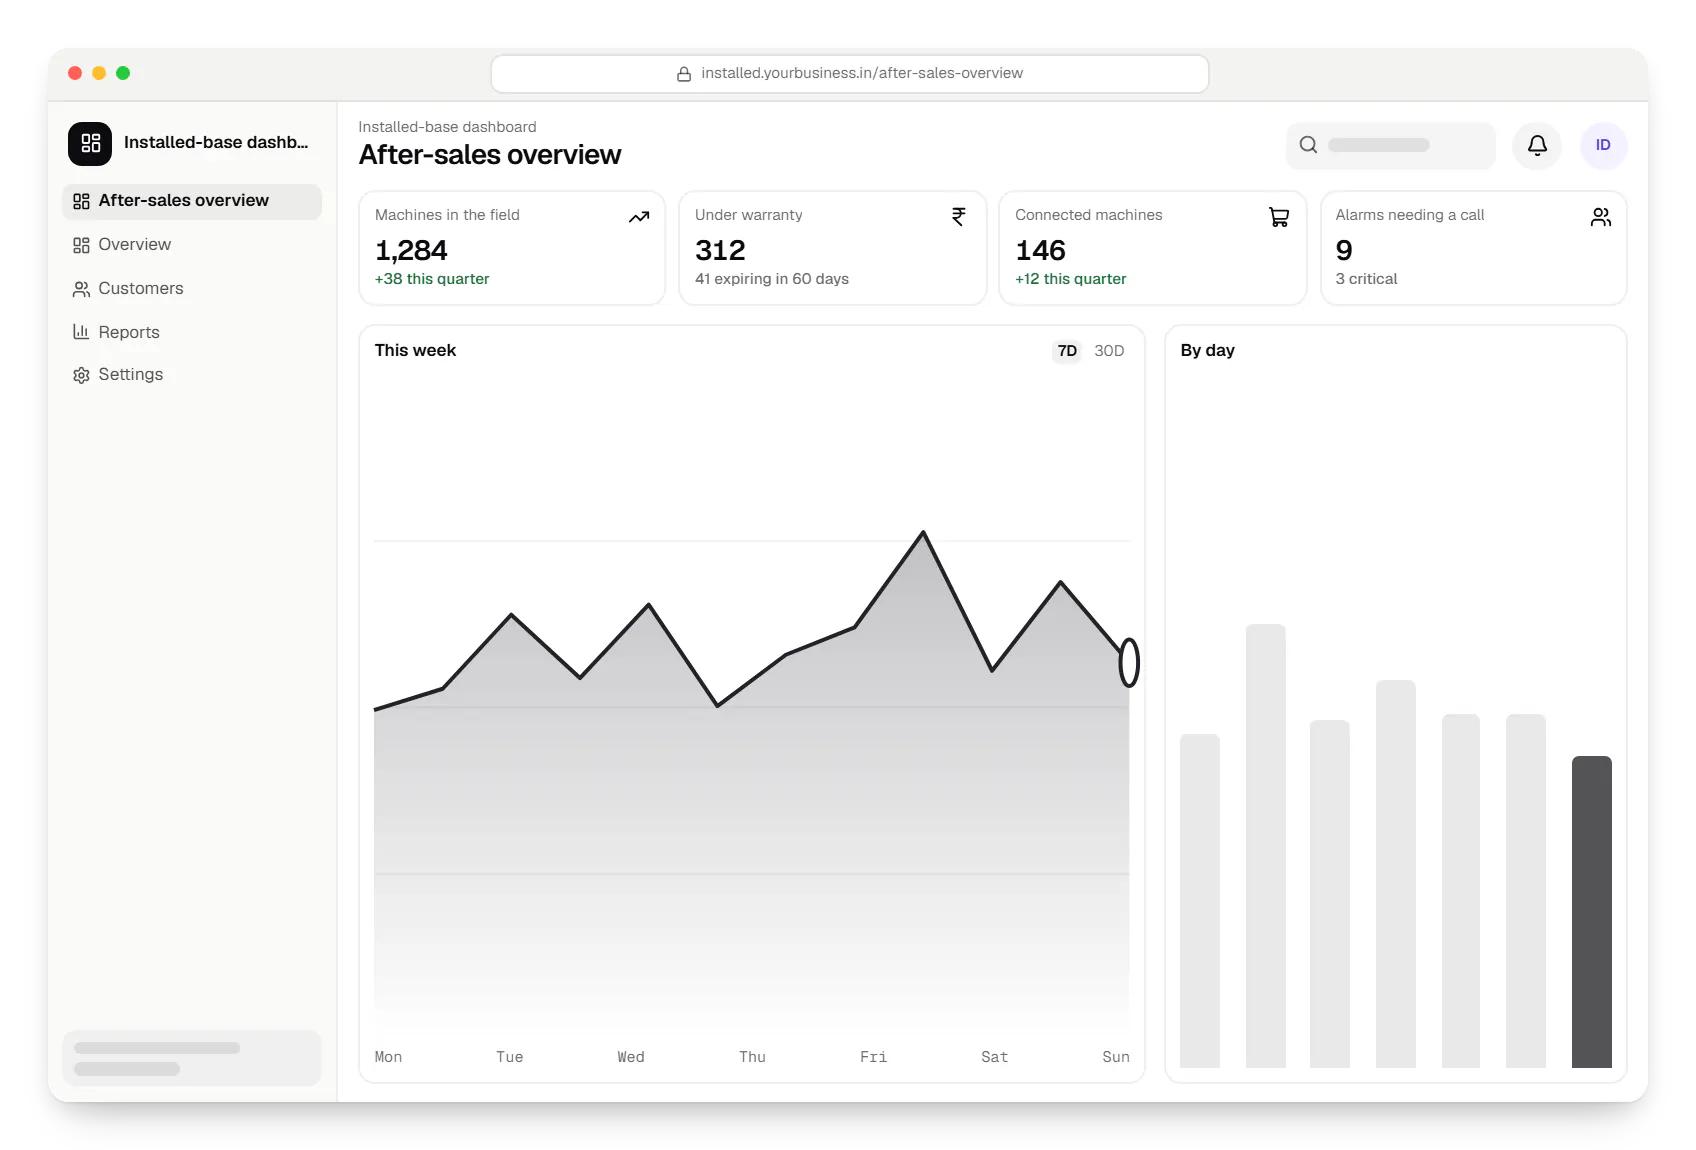The image size is (1696, 1150).
Task: Click the '41 expiring in 60 days' text
Action: point(772,279)
